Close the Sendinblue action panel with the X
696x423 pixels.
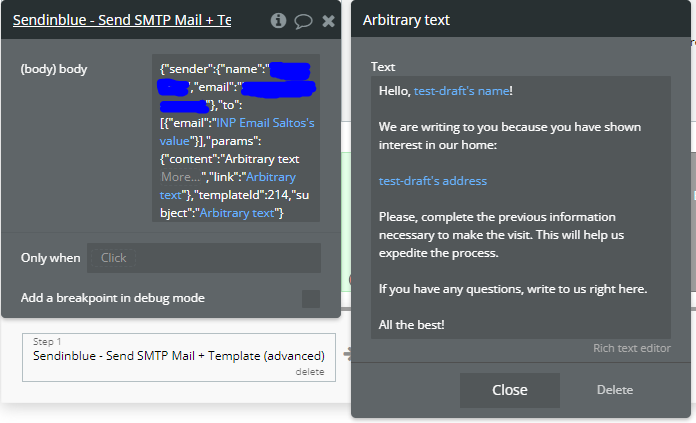pyautogui.click(x=327, y=20)
